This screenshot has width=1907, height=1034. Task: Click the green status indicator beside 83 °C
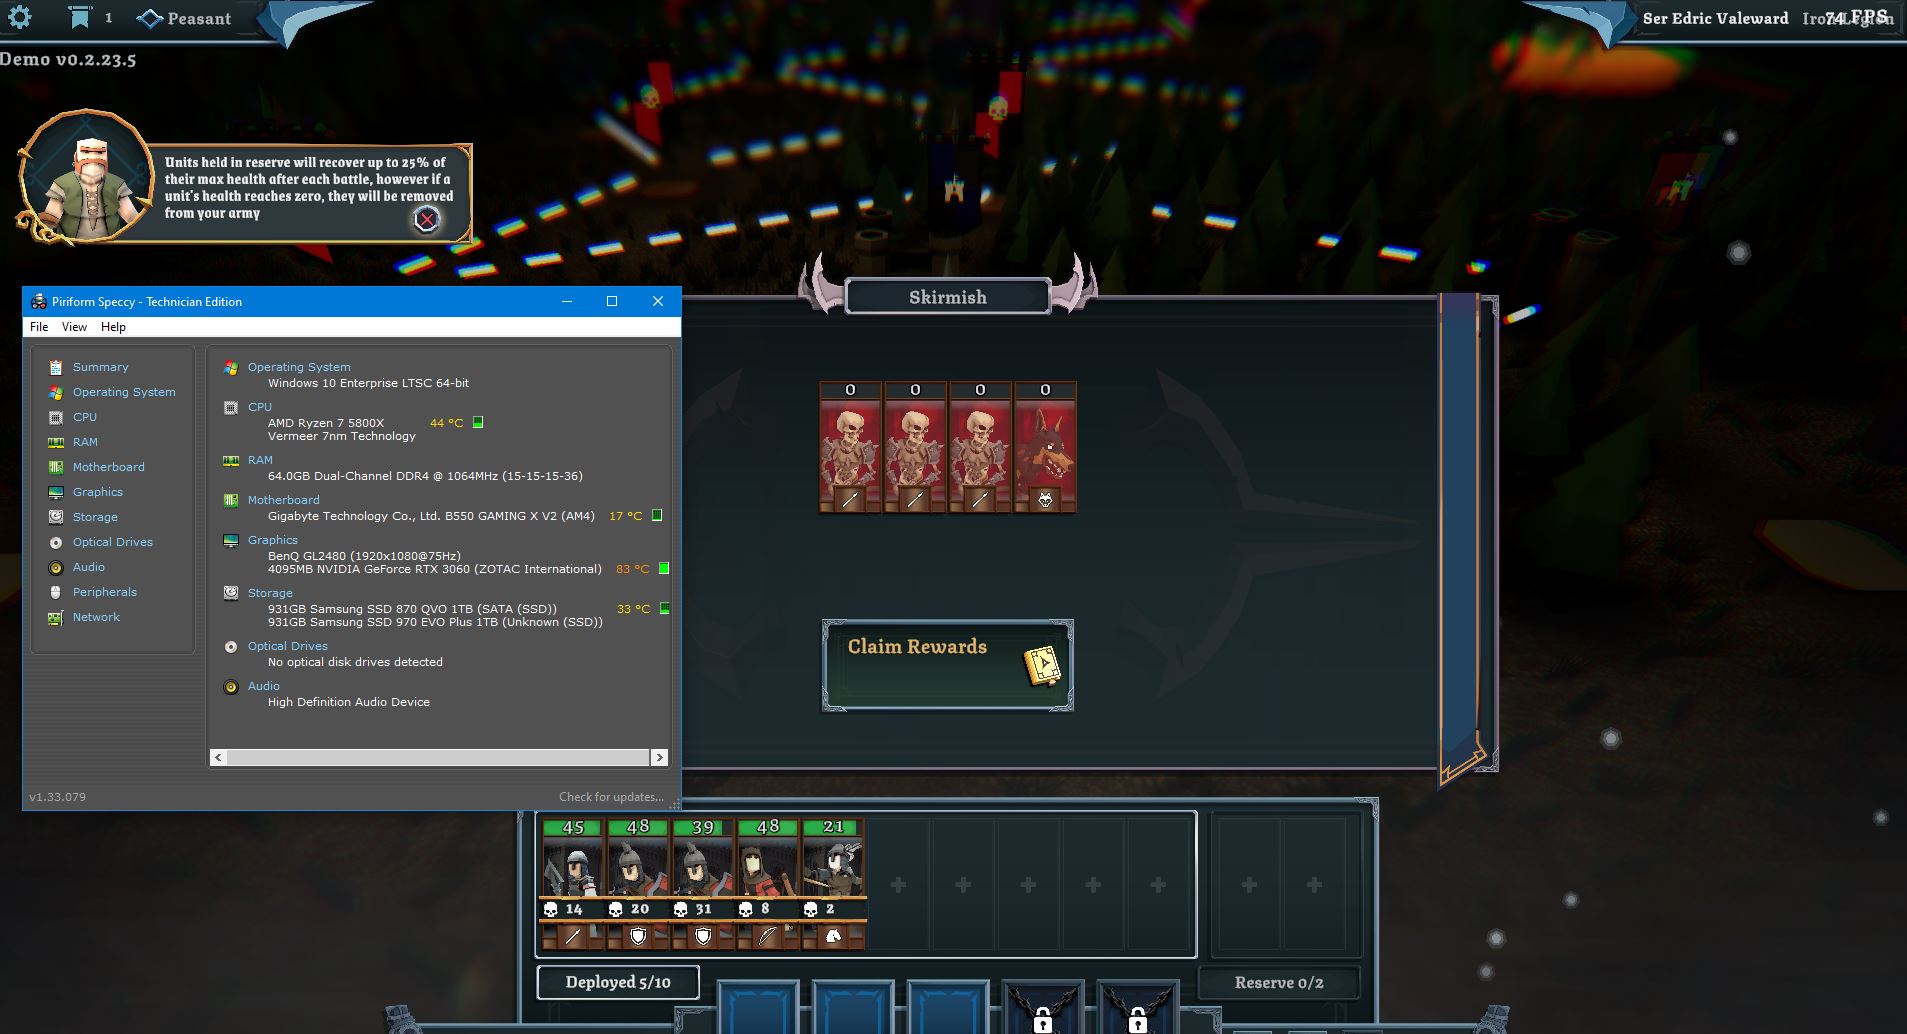664,568
